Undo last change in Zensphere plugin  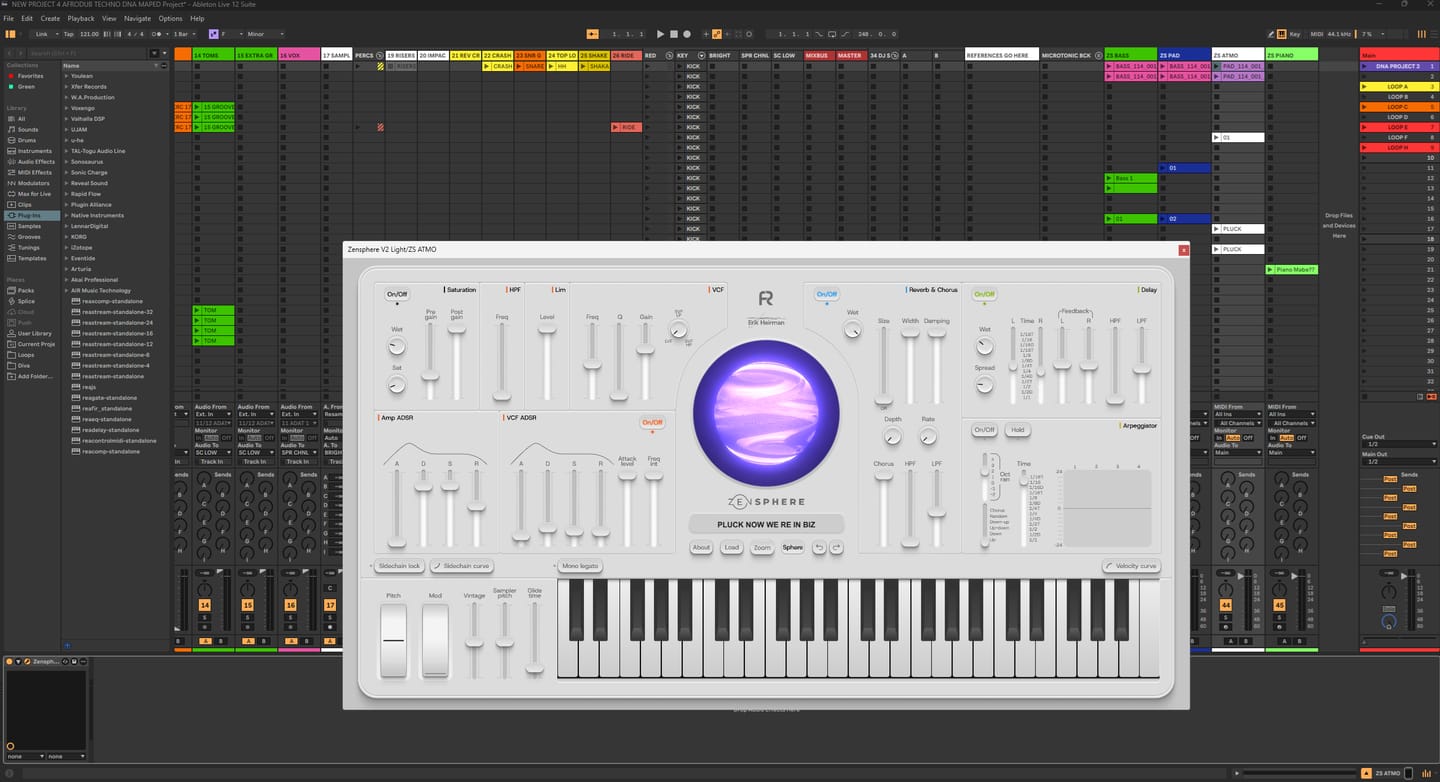pyautogui.click(x=819, y=547)
